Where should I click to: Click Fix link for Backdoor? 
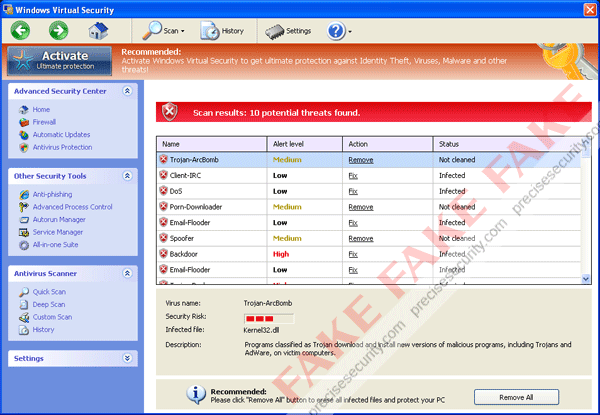tap(353, 254)
